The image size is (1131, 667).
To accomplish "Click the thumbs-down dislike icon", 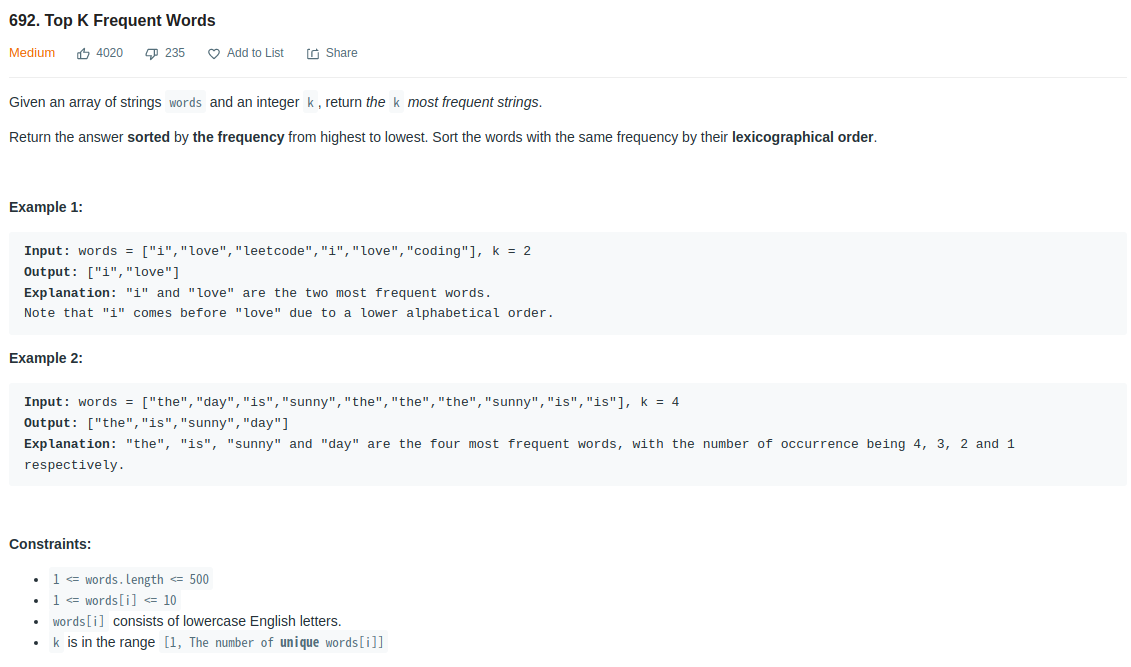I will coord(151,53).
